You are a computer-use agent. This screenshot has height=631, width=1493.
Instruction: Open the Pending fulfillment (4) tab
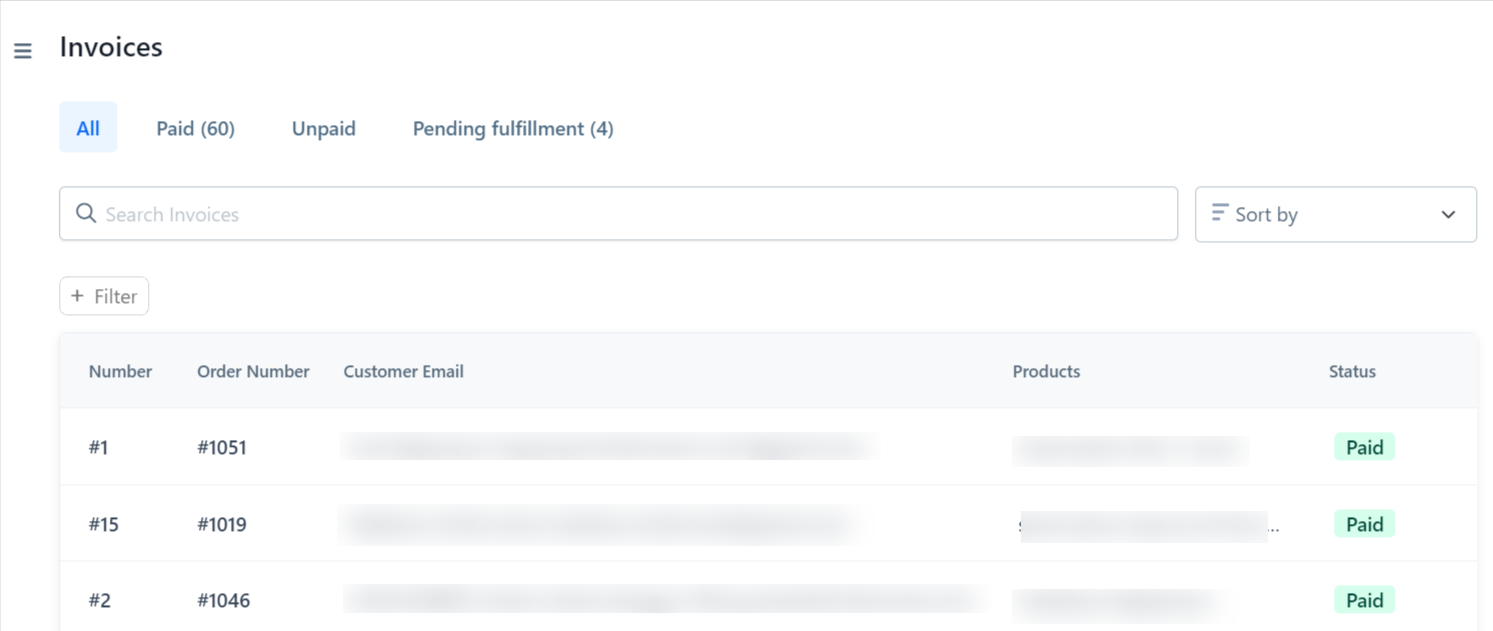coord(512,128)
